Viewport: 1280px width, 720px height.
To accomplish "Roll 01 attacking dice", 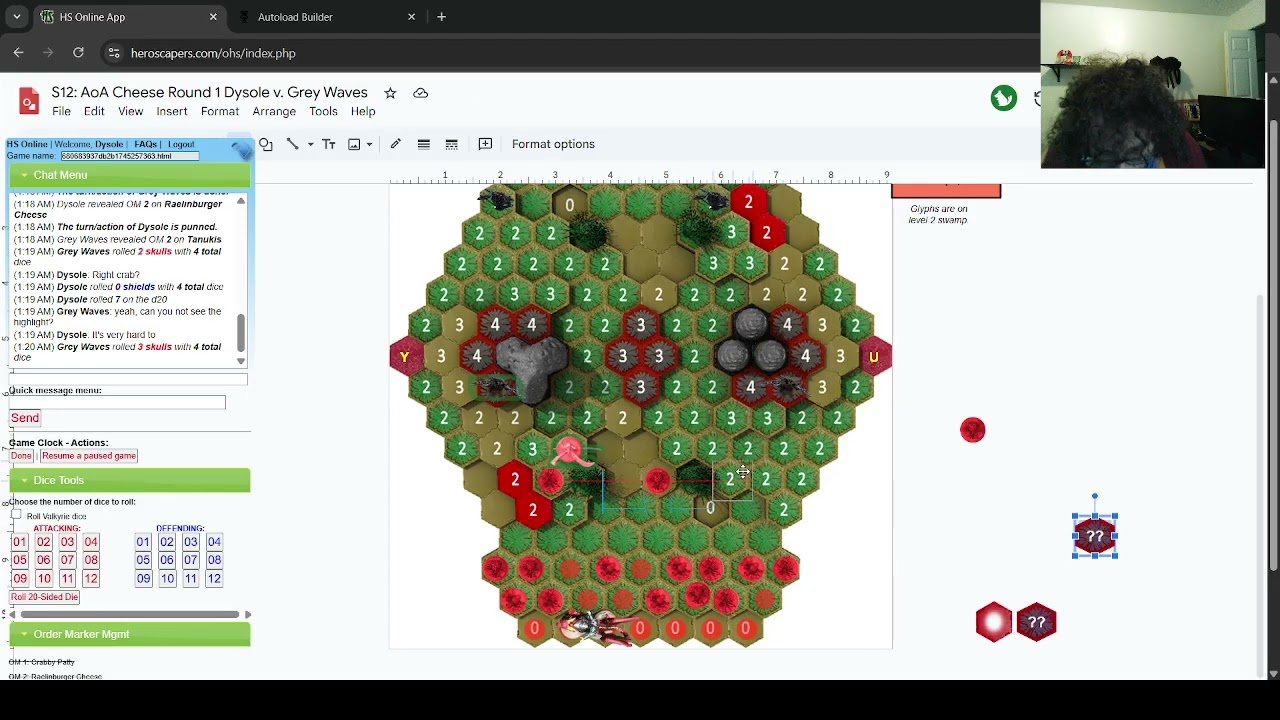I will pyautogui.click(x=19, y=542).
